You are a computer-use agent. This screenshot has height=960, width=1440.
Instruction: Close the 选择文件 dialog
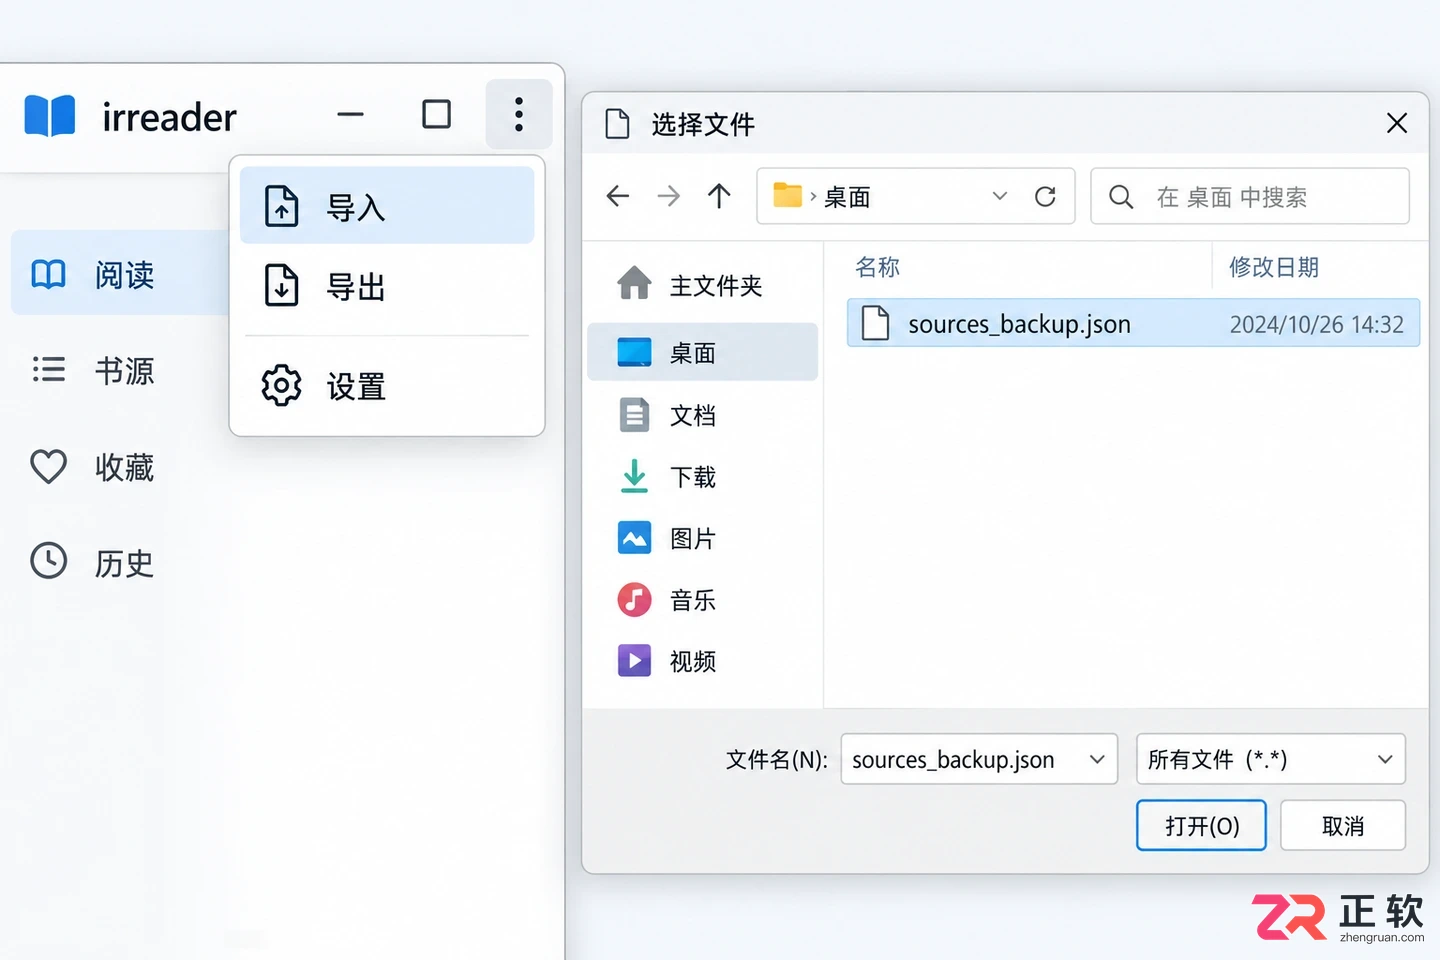click(x=1397, y=123)
